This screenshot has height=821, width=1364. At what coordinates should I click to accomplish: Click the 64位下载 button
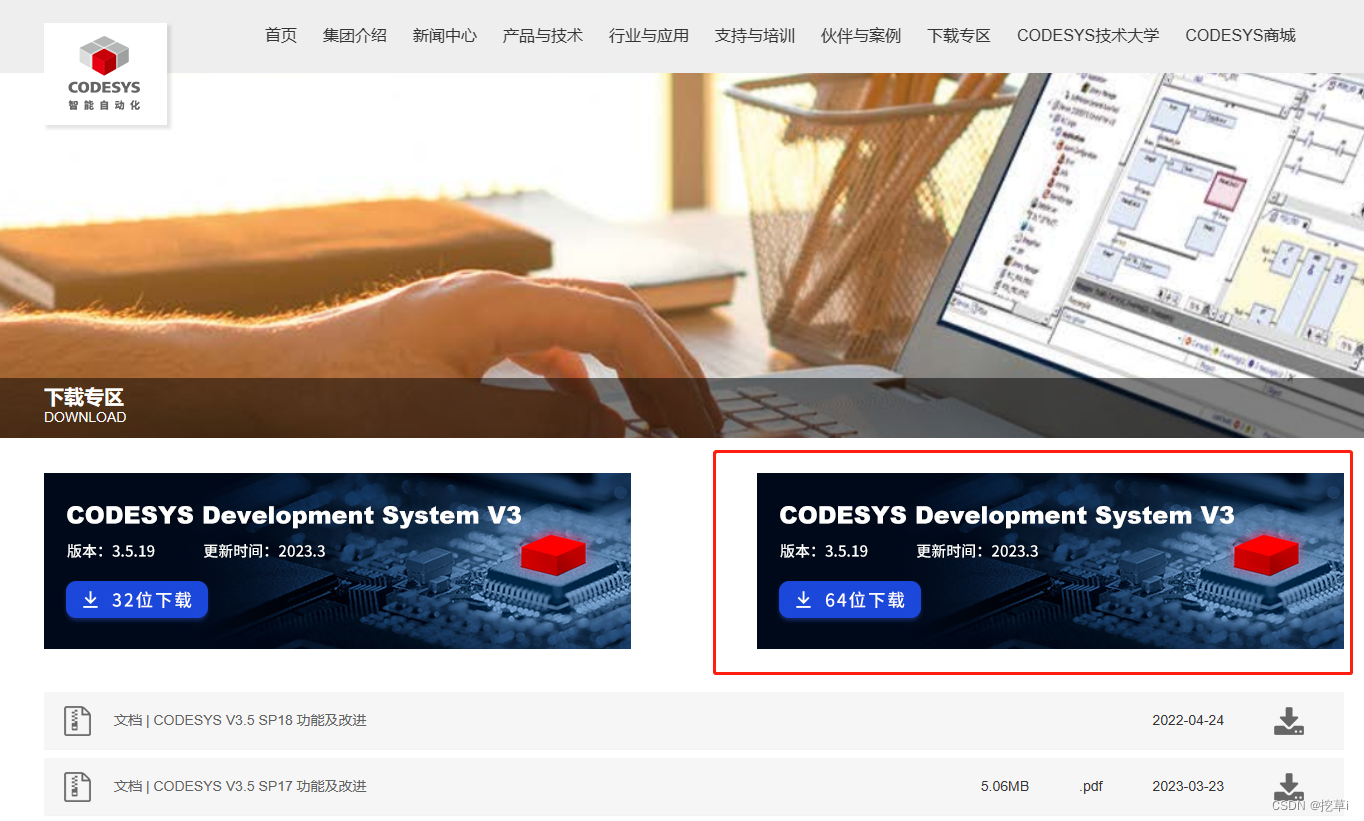click(x=850, y=599)
